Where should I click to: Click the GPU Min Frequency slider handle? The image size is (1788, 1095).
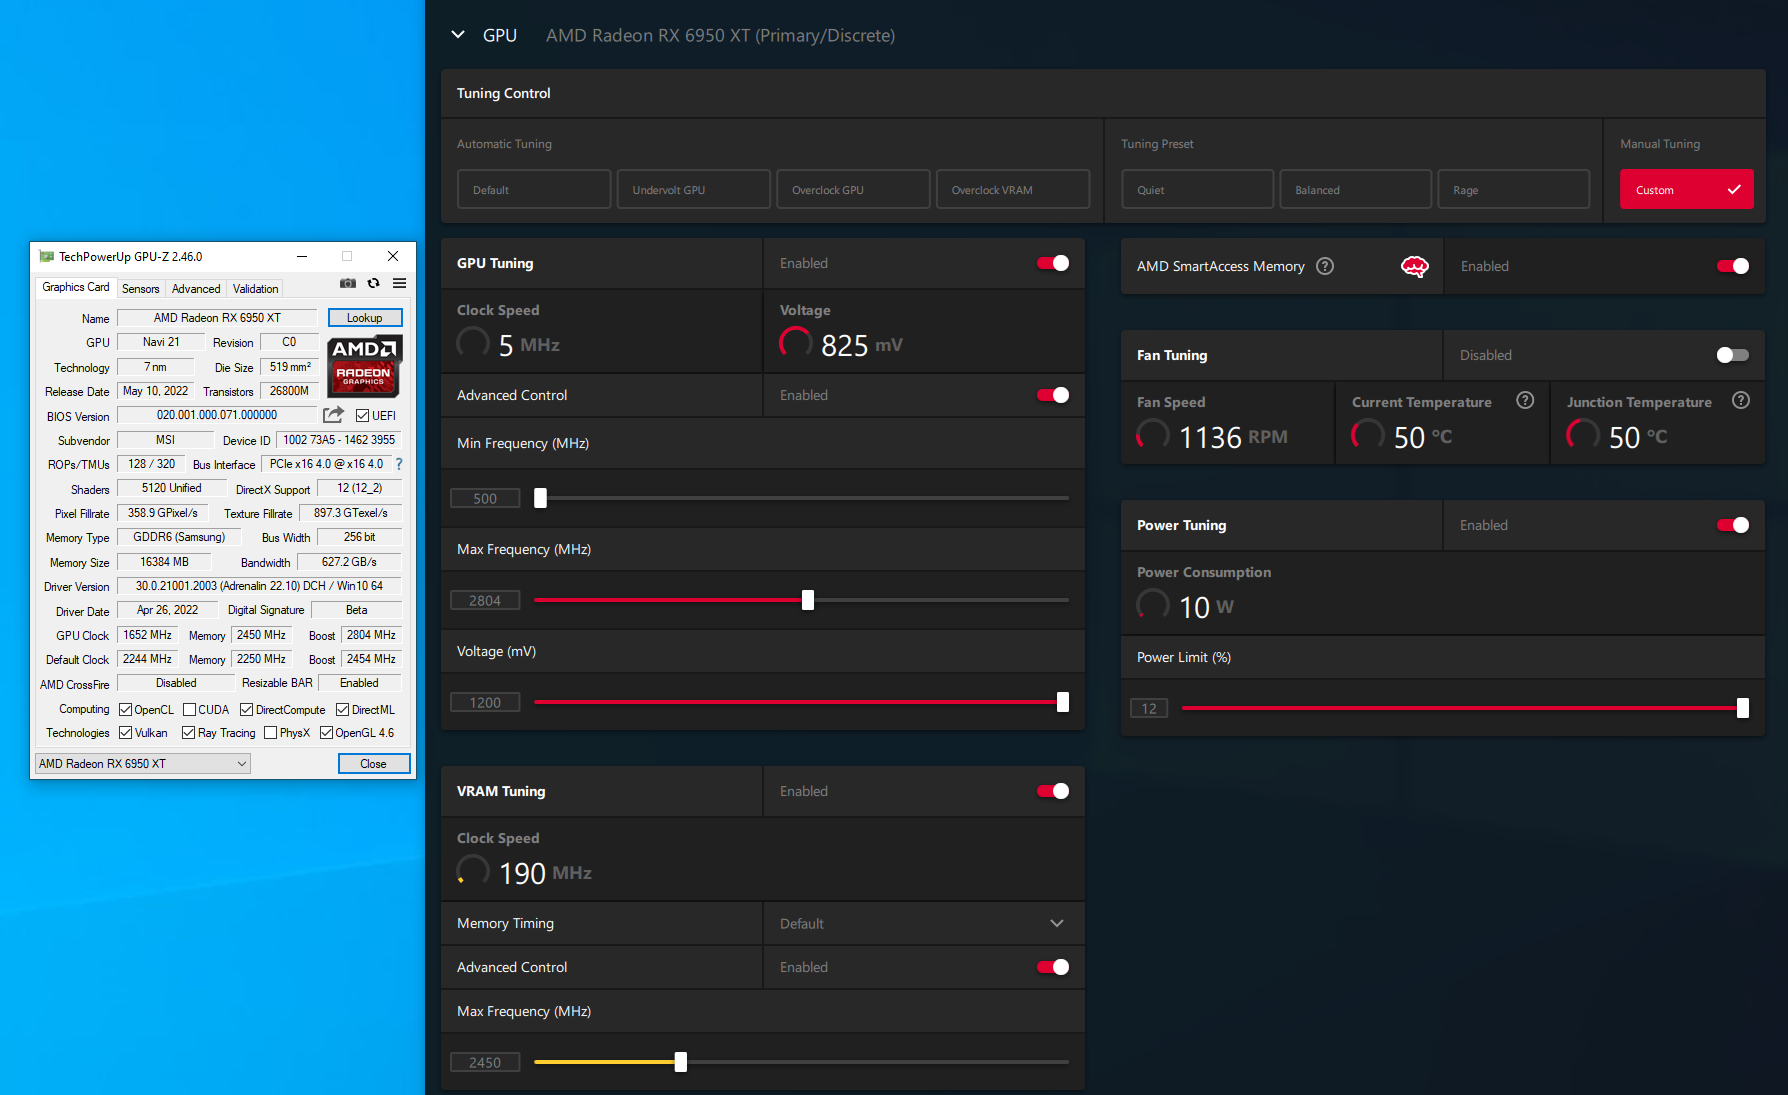pyautogui.click(x=540, y=498)
